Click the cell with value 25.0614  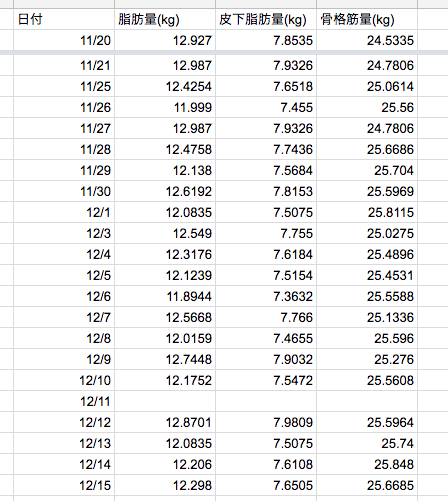pyautogui.click(x=367, y=86)
